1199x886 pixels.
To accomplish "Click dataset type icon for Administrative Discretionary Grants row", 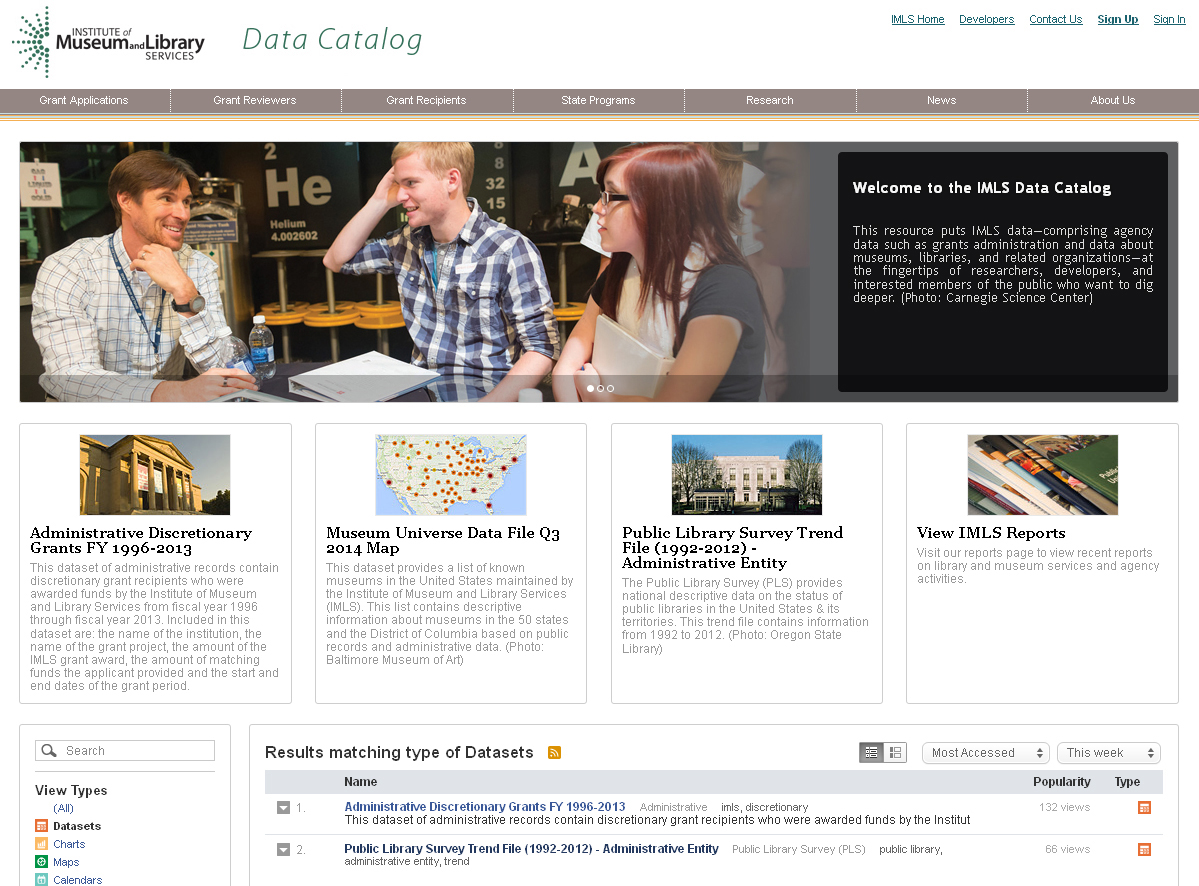I will [x=1144, y=807].
